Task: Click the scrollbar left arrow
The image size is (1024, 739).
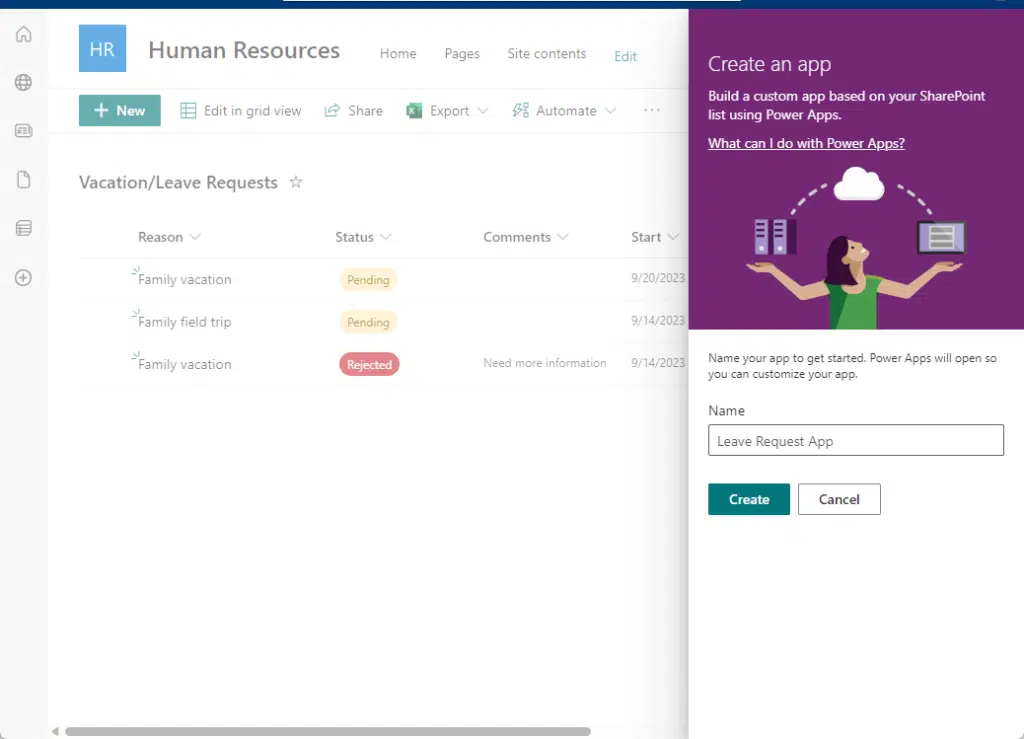Action: [55, 731]
